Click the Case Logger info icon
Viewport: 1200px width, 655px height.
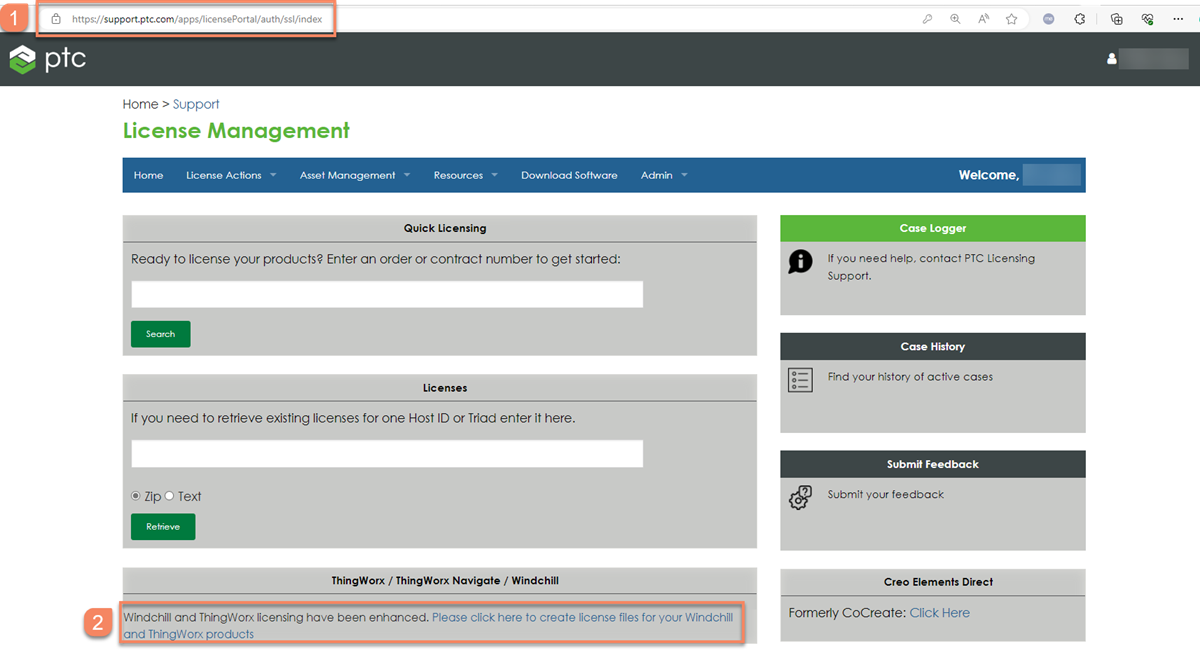pos(799,261)
